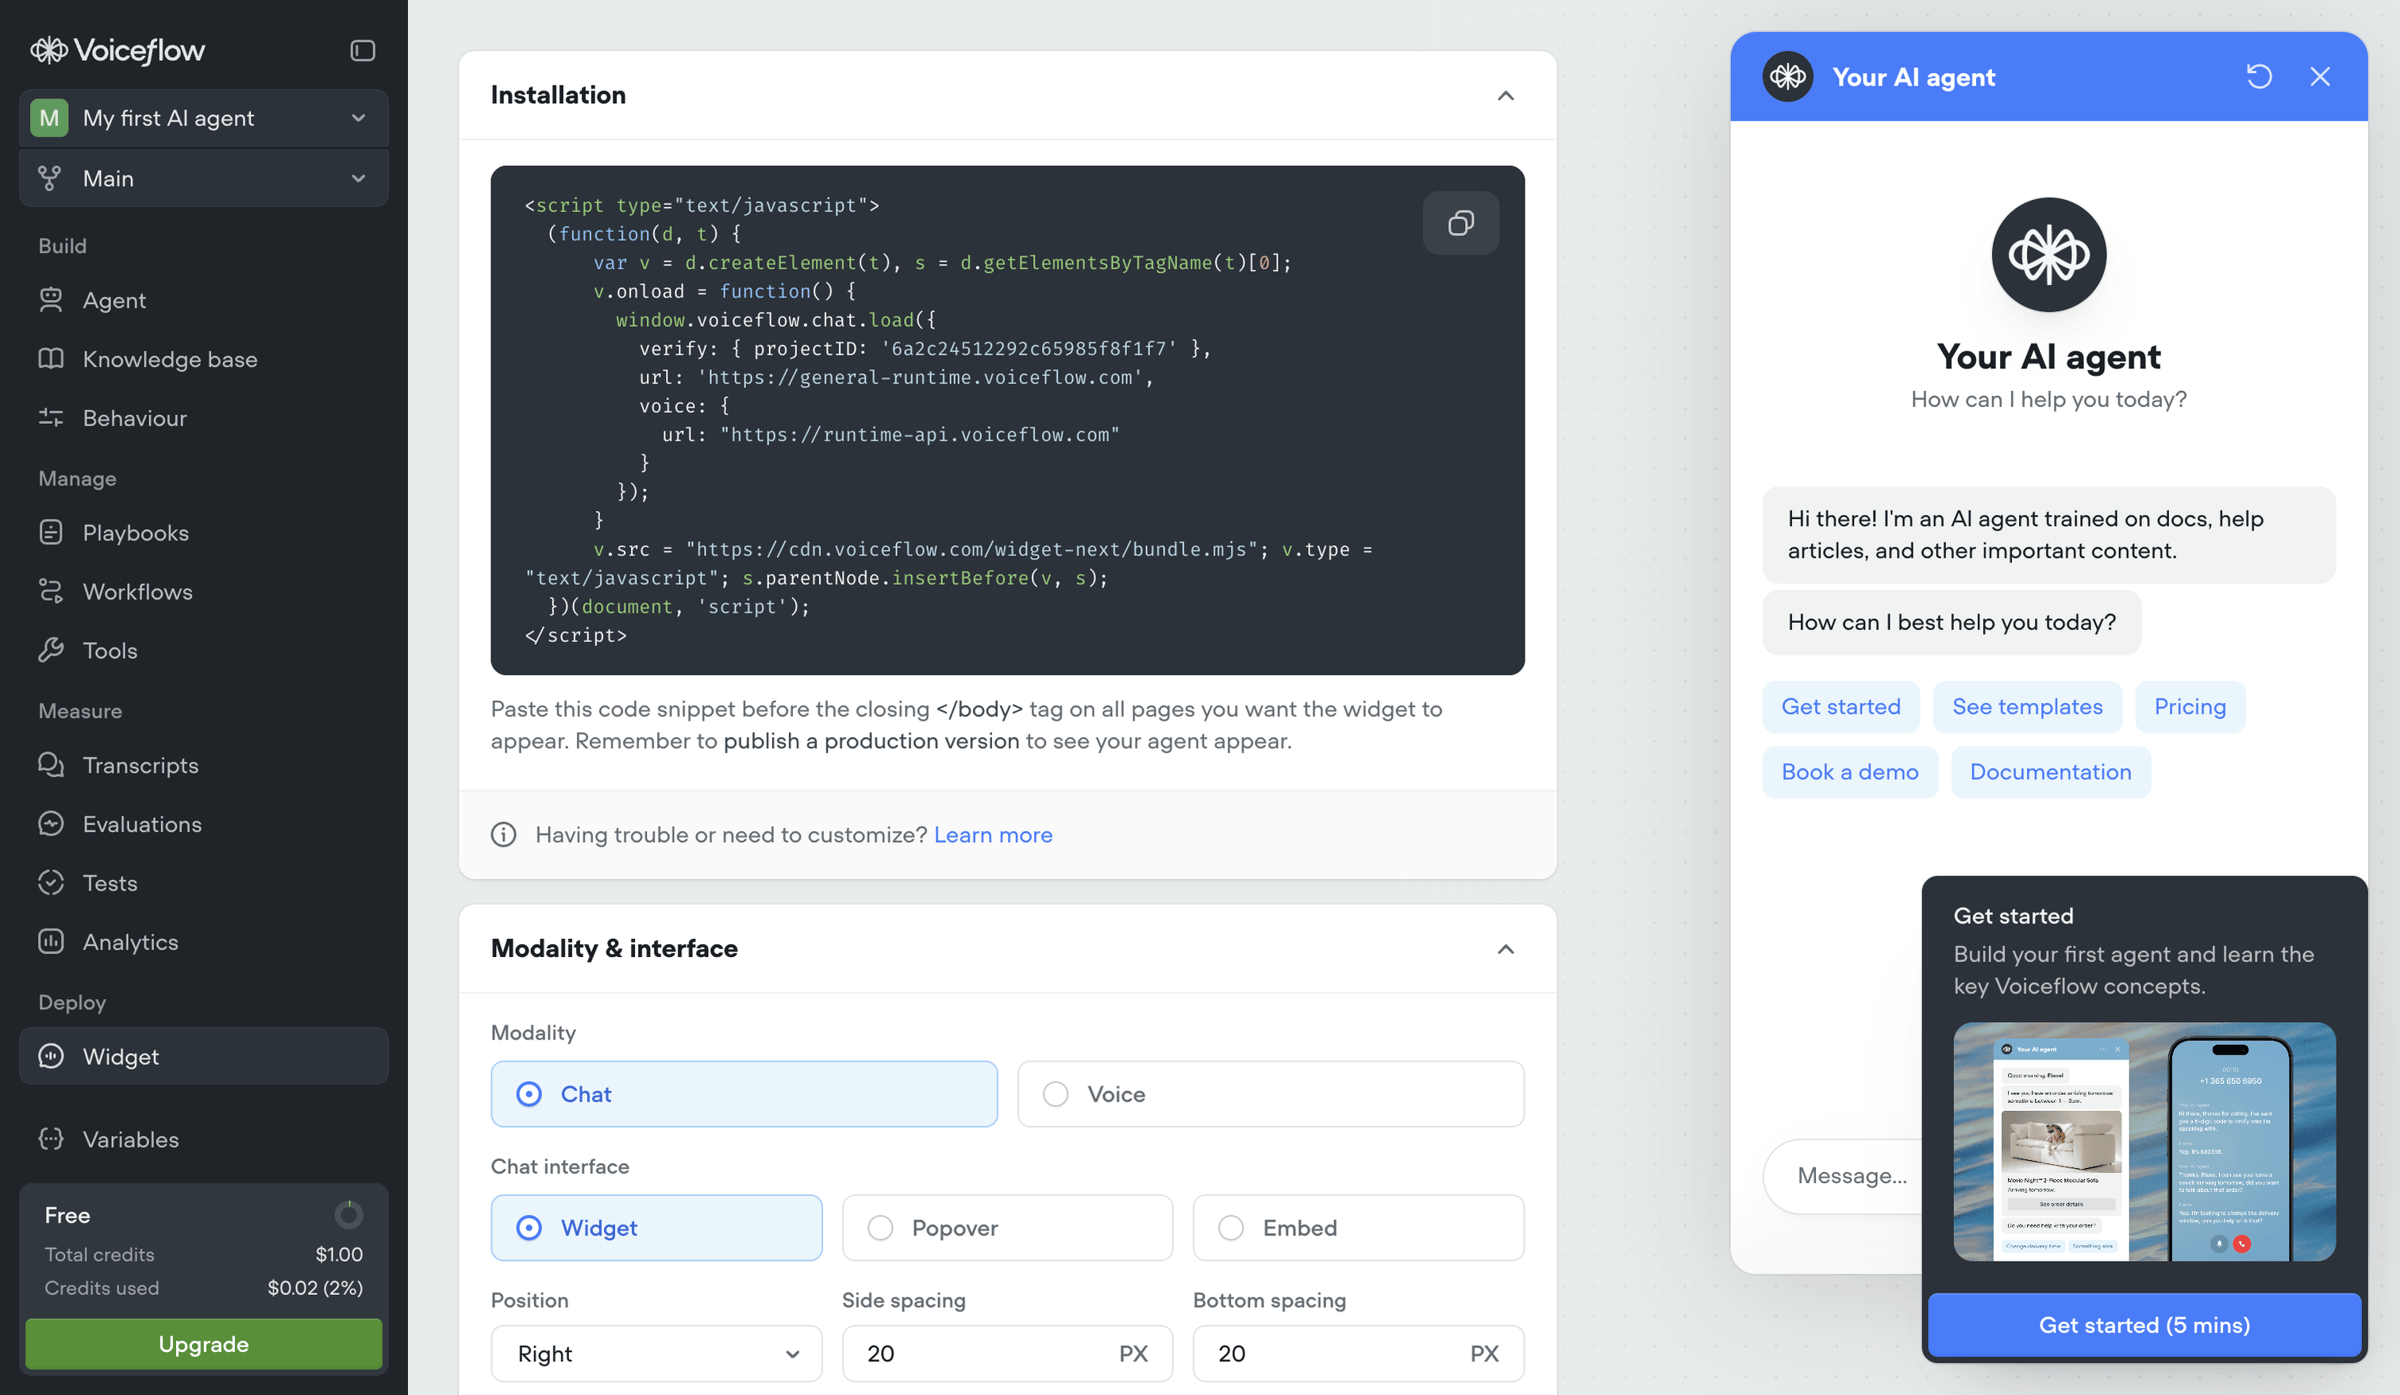Open the Agent page
Image resolution: width=2400 pixels, height=1395 pixels.
tap(204, 300)
